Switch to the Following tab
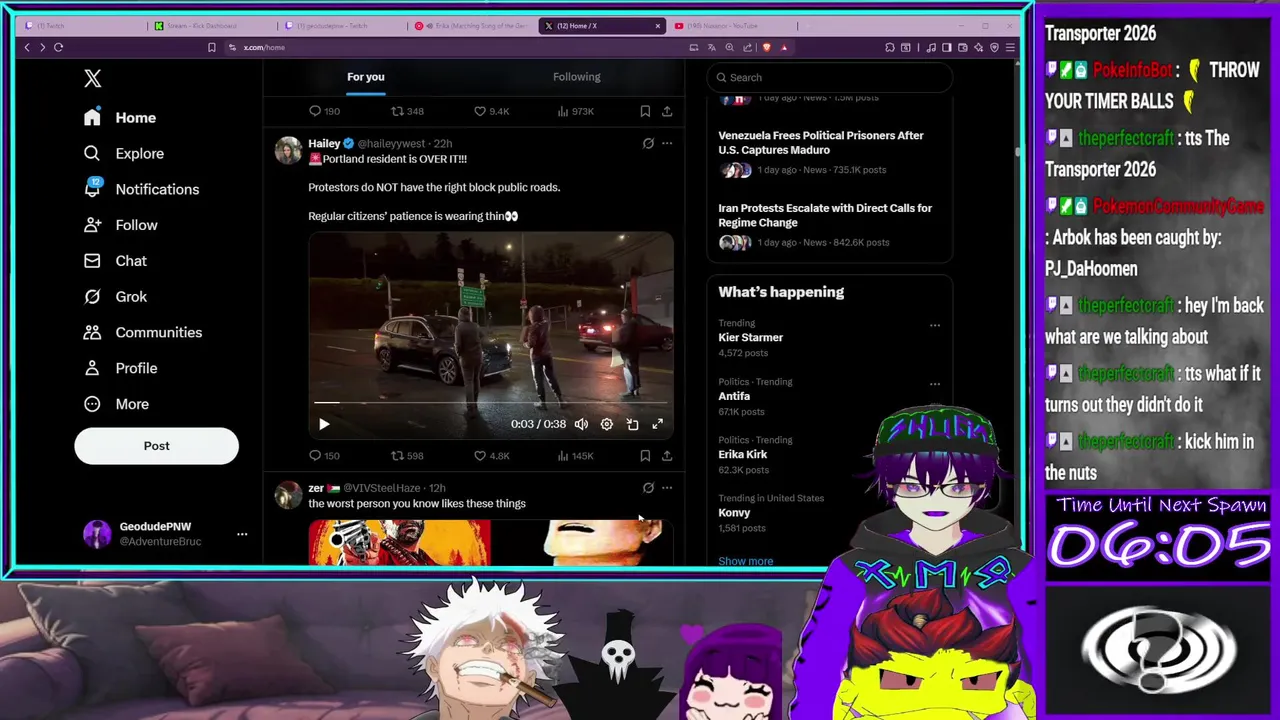This screenshot has height=720, width=1280. (x=577, y=77)
